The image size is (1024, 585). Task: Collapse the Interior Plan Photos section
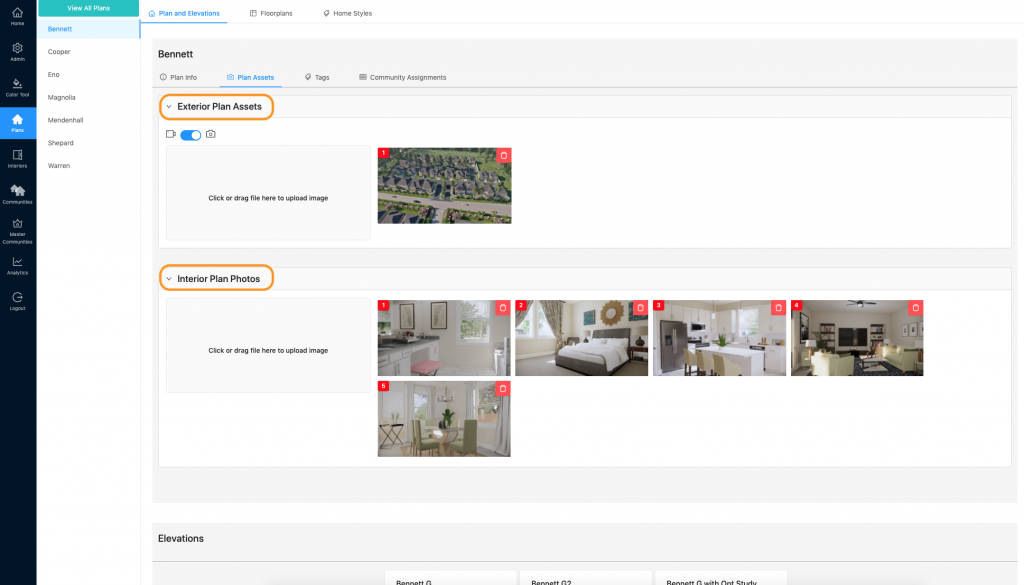(x=169, y=279)
